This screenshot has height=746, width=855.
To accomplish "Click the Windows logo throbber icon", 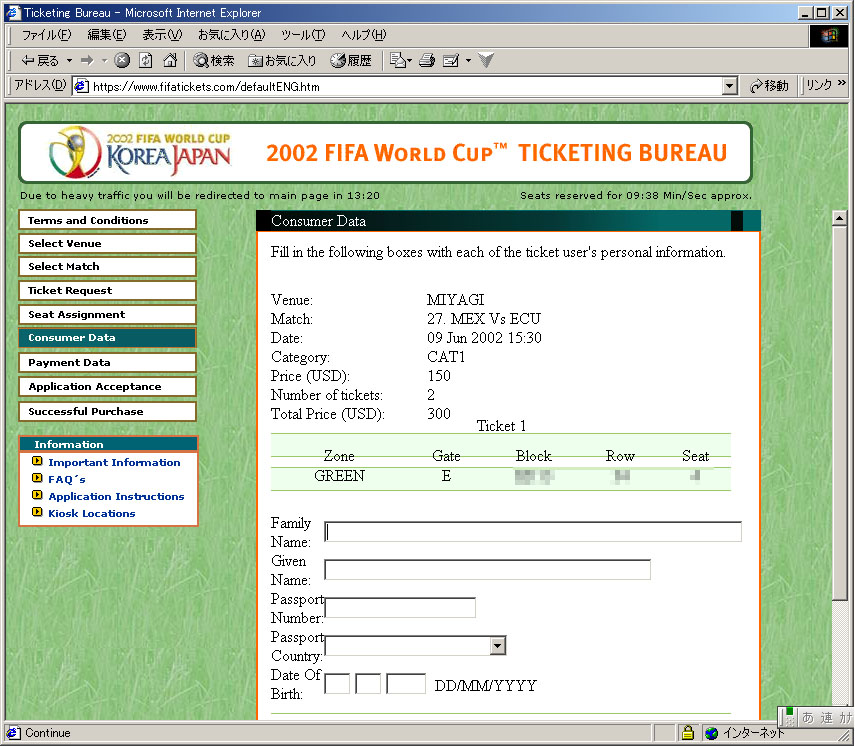I will point(829,35).
